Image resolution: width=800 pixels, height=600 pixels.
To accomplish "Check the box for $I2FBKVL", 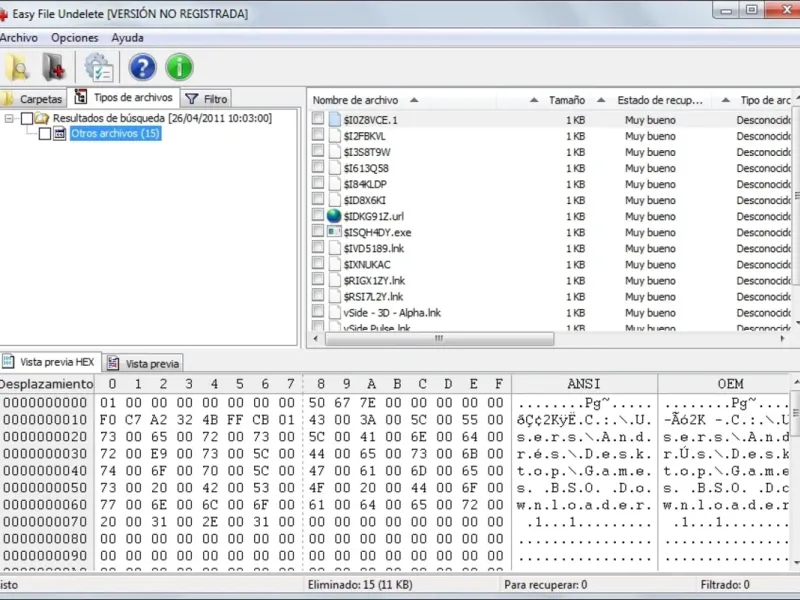I will (318, 135).
